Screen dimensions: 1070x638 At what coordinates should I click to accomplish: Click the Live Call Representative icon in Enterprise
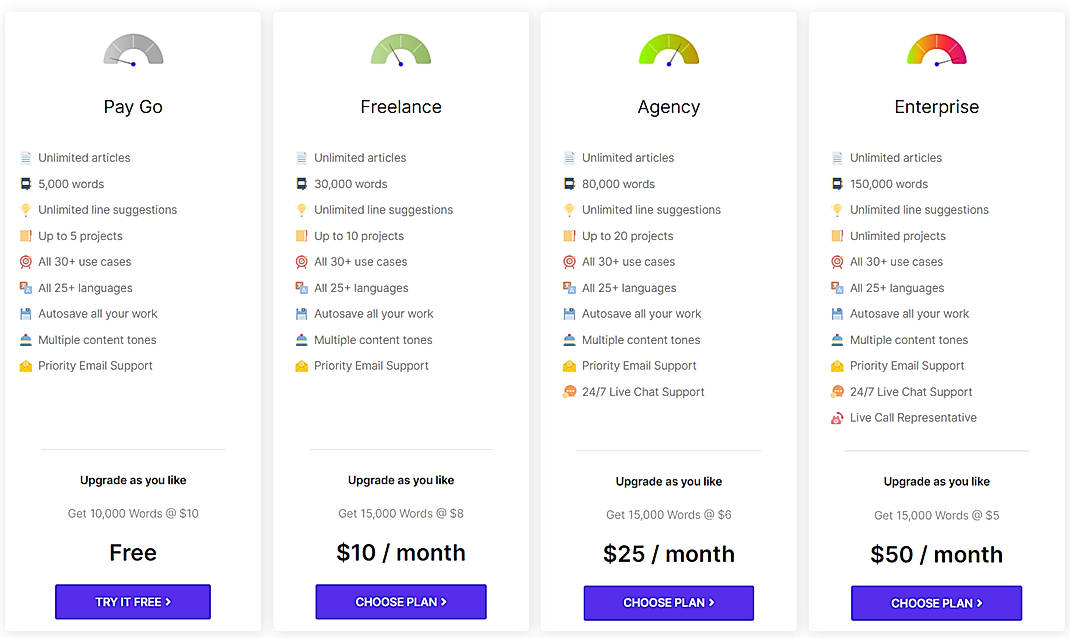pos(837,417)
